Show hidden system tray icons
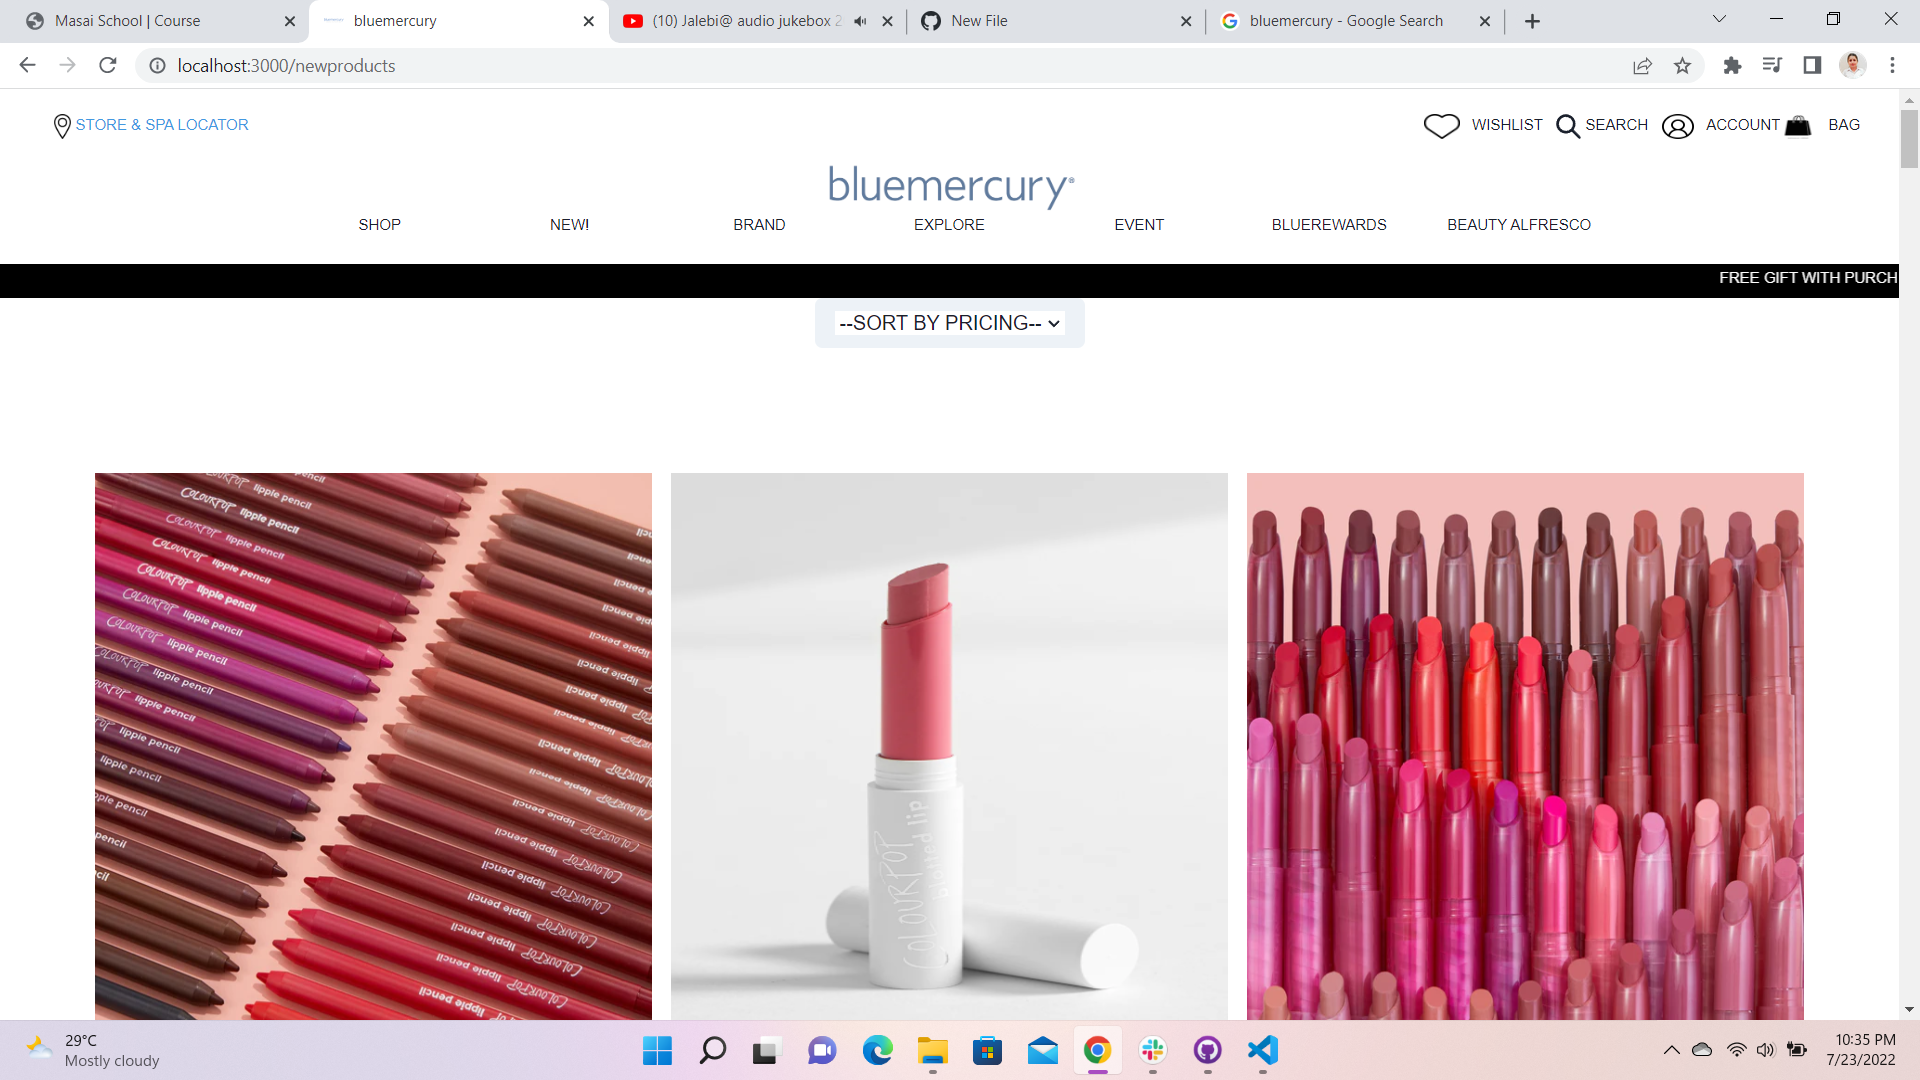Viewport: 1920px width, 1080px height. click(1671, 1050)
